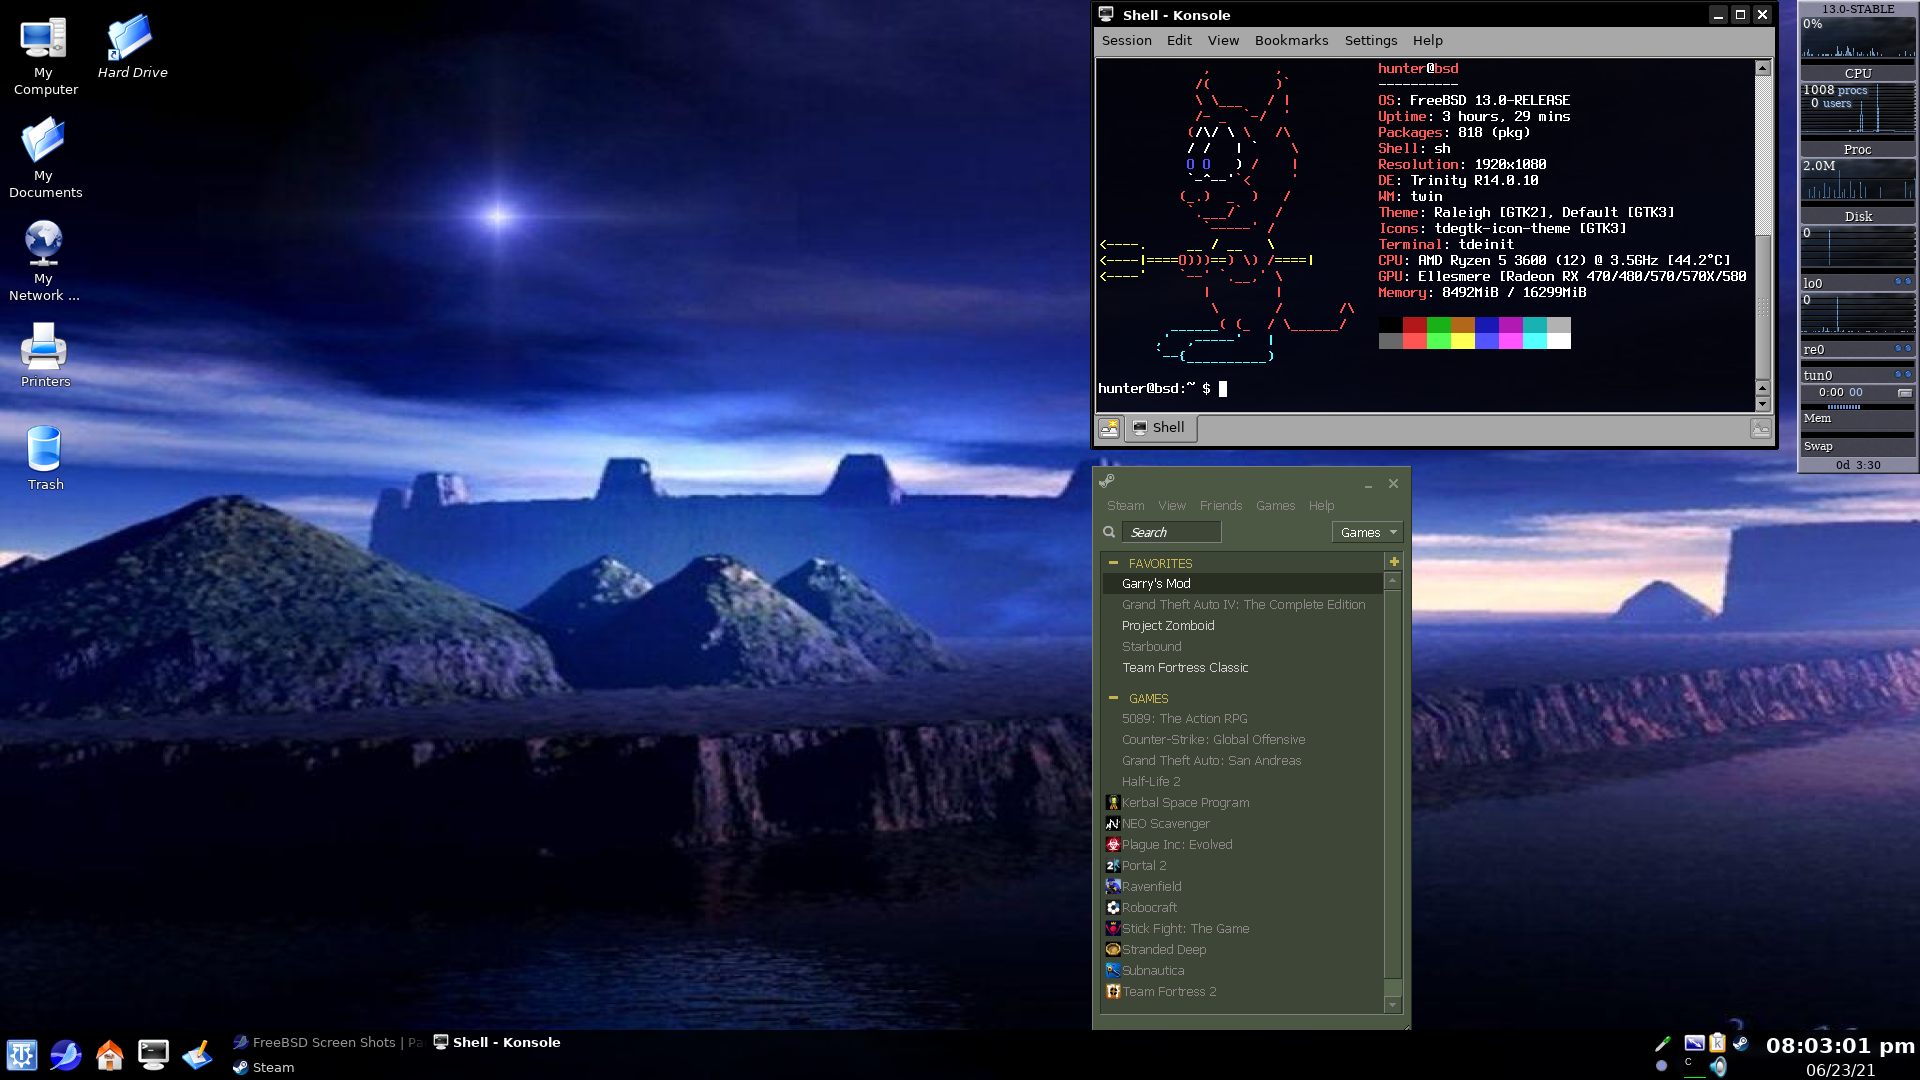The image size is (1920, 1080).
Task: Select Half-Life 2 in games list
Action: [1242, 781]
